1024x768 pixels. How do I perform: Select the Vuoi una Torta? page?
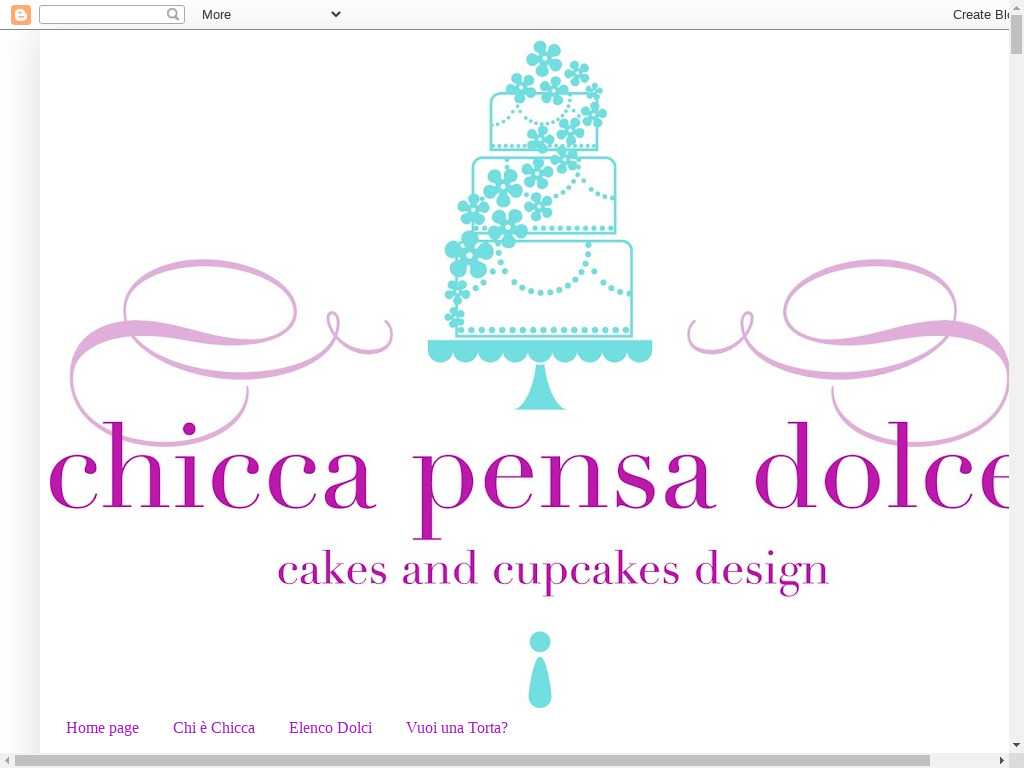pyautogui.click(x=456, y=728)
